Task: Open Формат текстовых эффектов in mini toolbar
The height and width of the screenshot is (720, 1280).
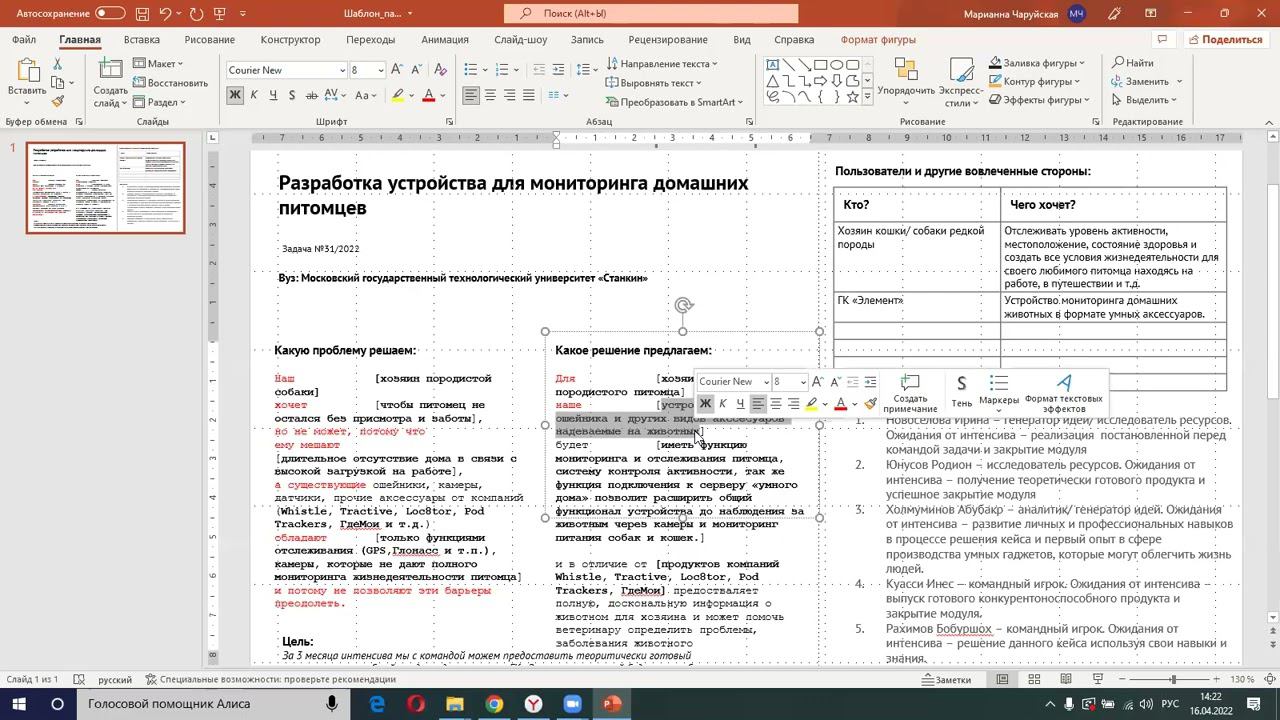Action: (1064, 394)
